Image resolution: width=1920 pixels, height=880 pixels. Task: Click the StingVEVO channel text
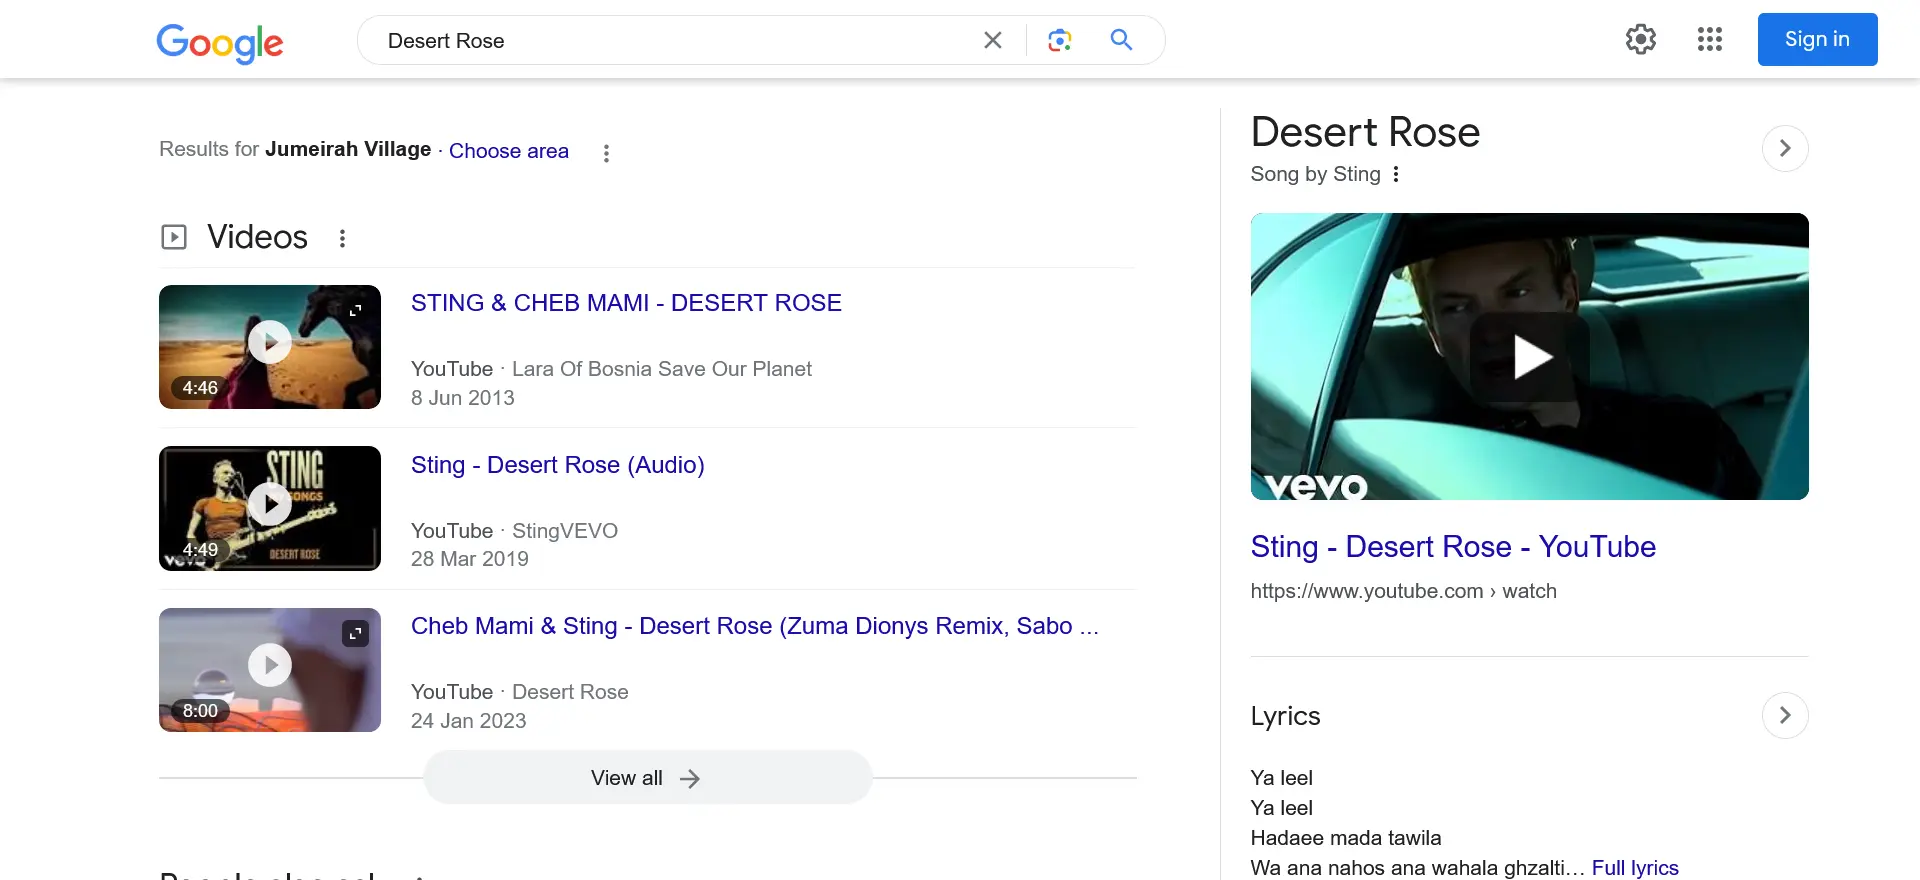click(x=564, y=531)
